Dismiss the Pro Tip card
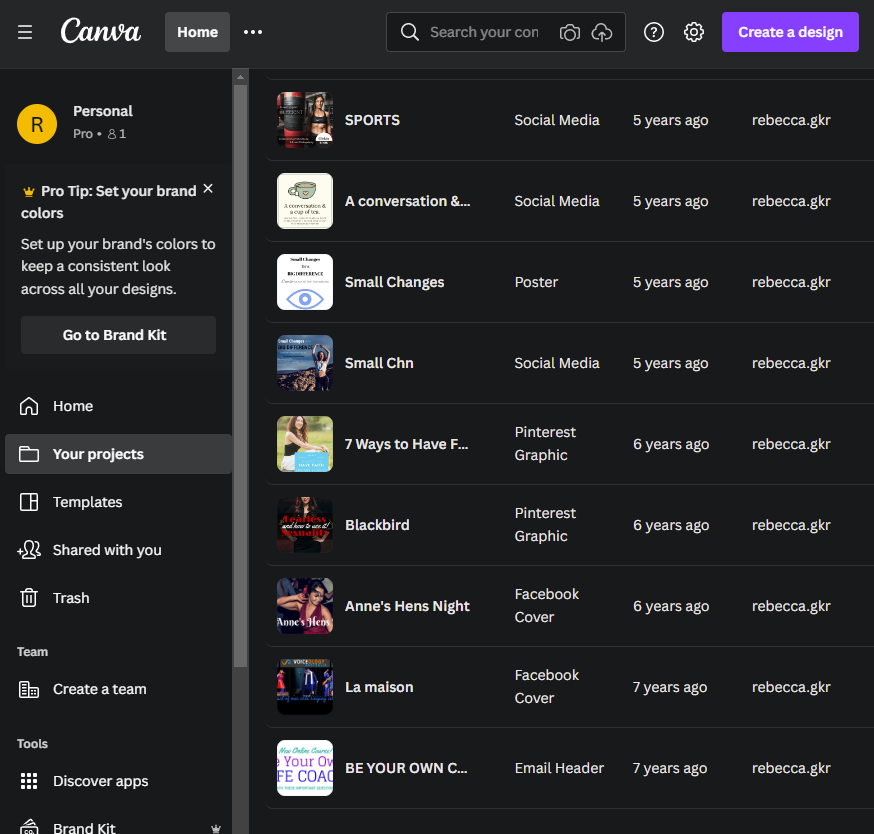This screenshot has width=874, height=834. click(208, 188)
